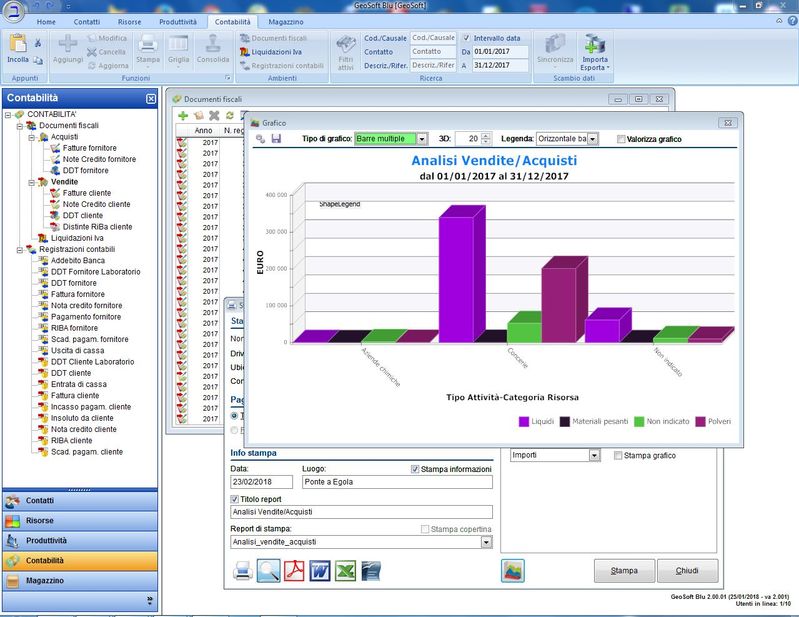The image size is (799, 617).
Task: Click the Filtri attivi ribbon icon
Action: [x=346, y=52]
